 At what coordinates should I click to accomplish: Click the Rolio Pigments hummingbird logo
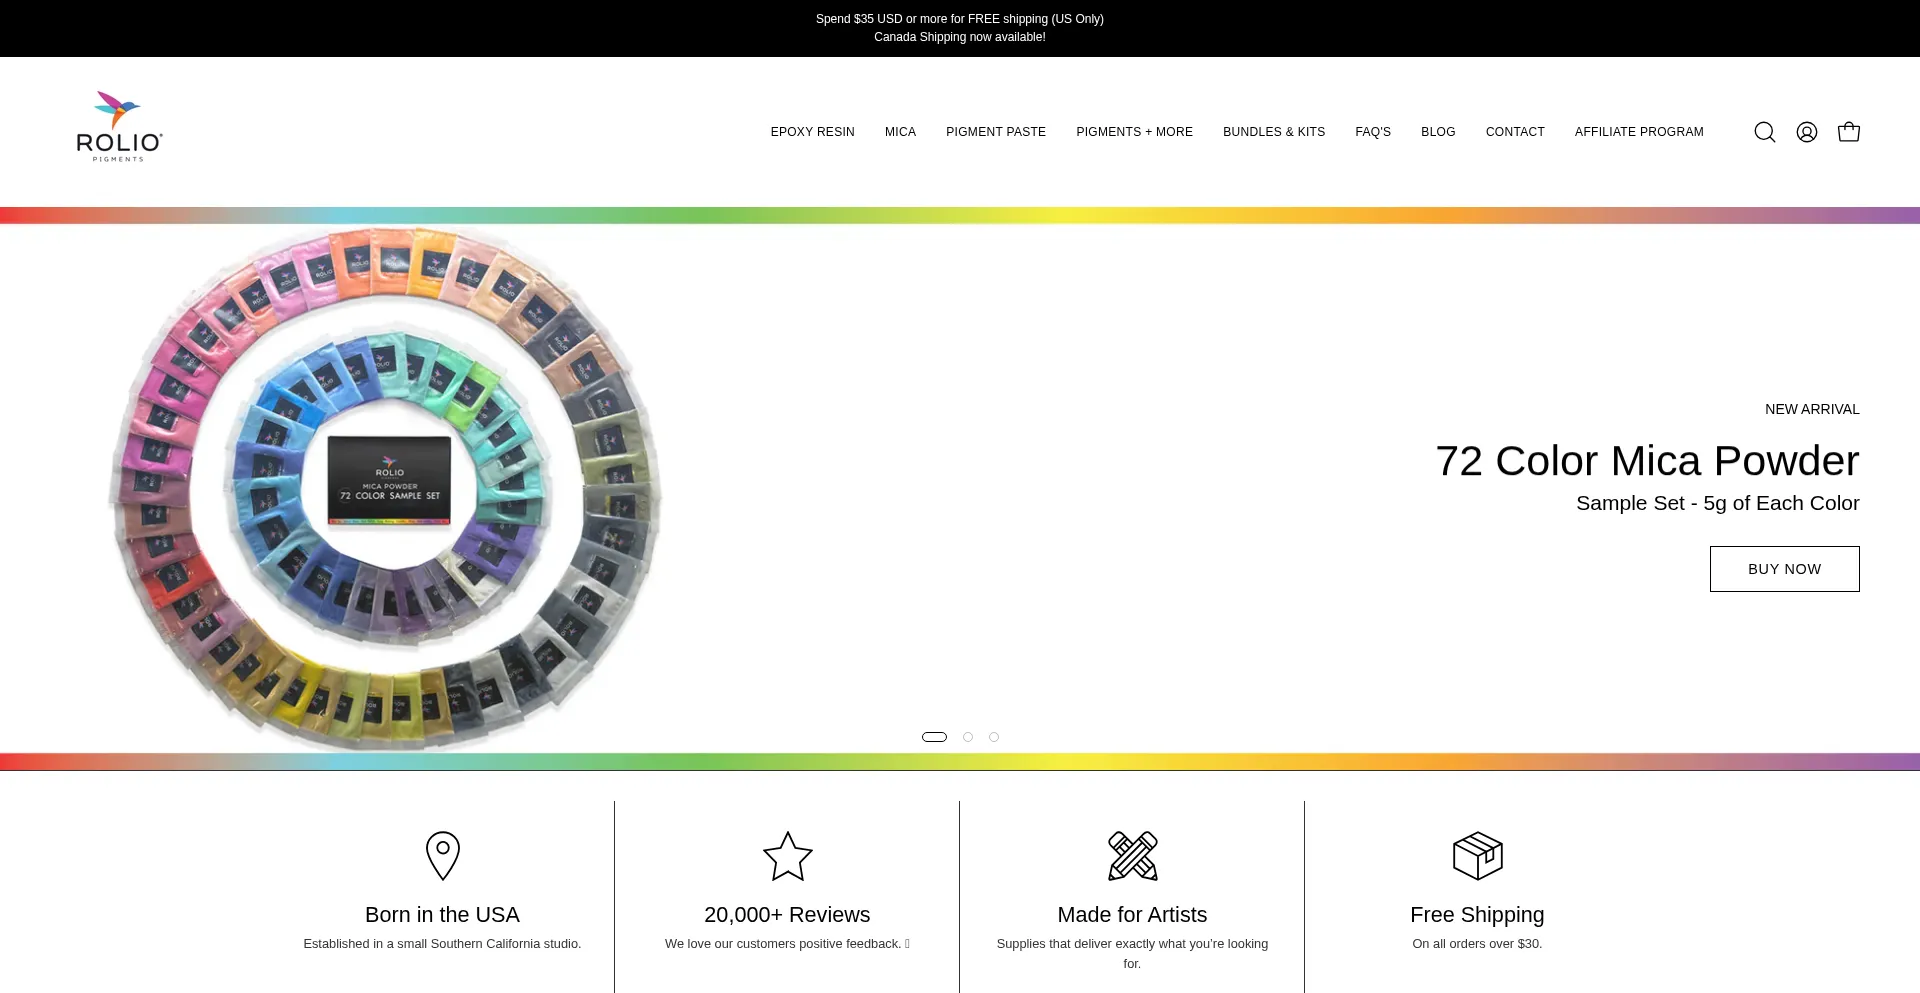tap(119, 127)
